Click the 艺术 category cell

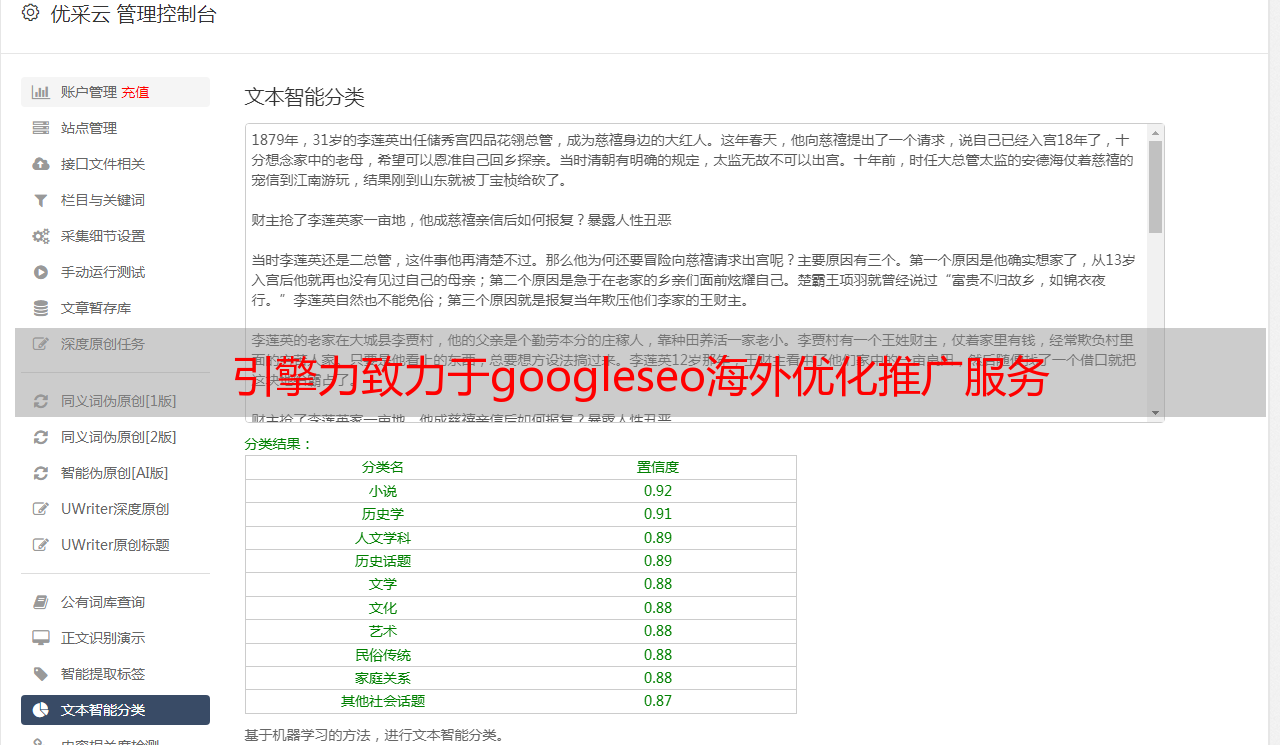pos(383,631)
